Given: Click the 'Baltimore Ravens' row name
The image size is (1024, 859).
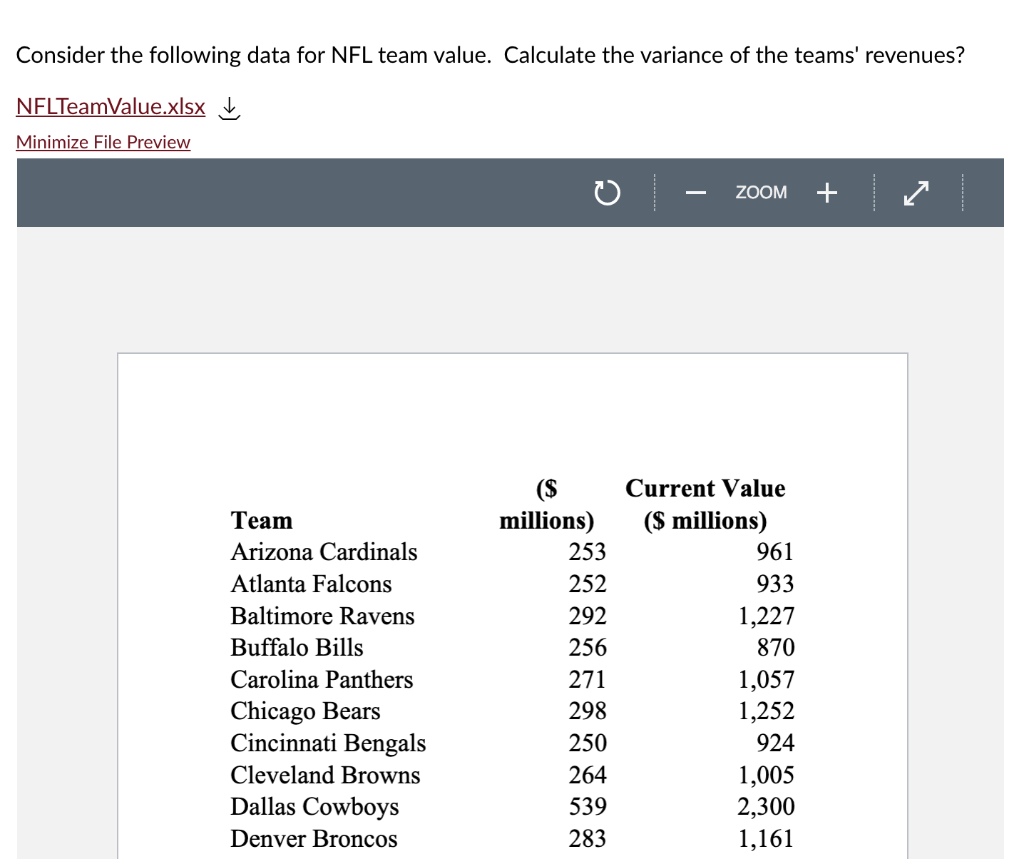Looking at the screenshot, I should click(x=323, y=616).
